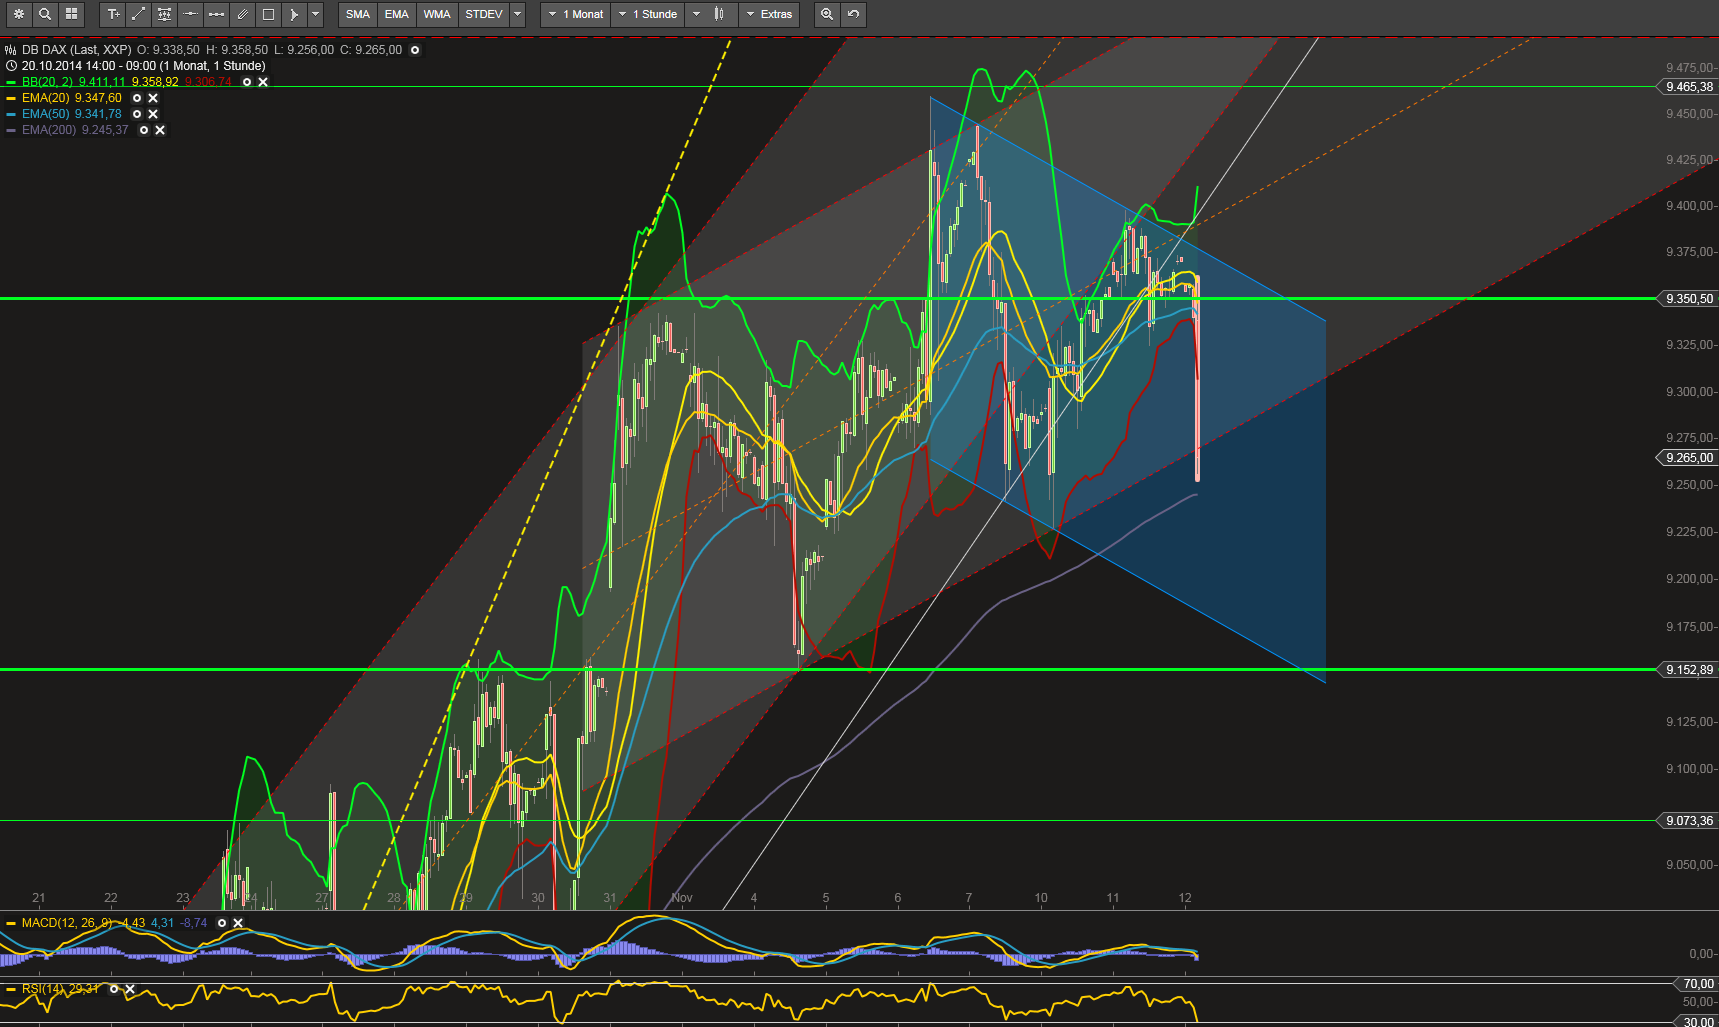Open the 1 Stunde interval dropdown
Image resolution: width=1719 pixels, height=1027 pixels.
click(647, 14)
